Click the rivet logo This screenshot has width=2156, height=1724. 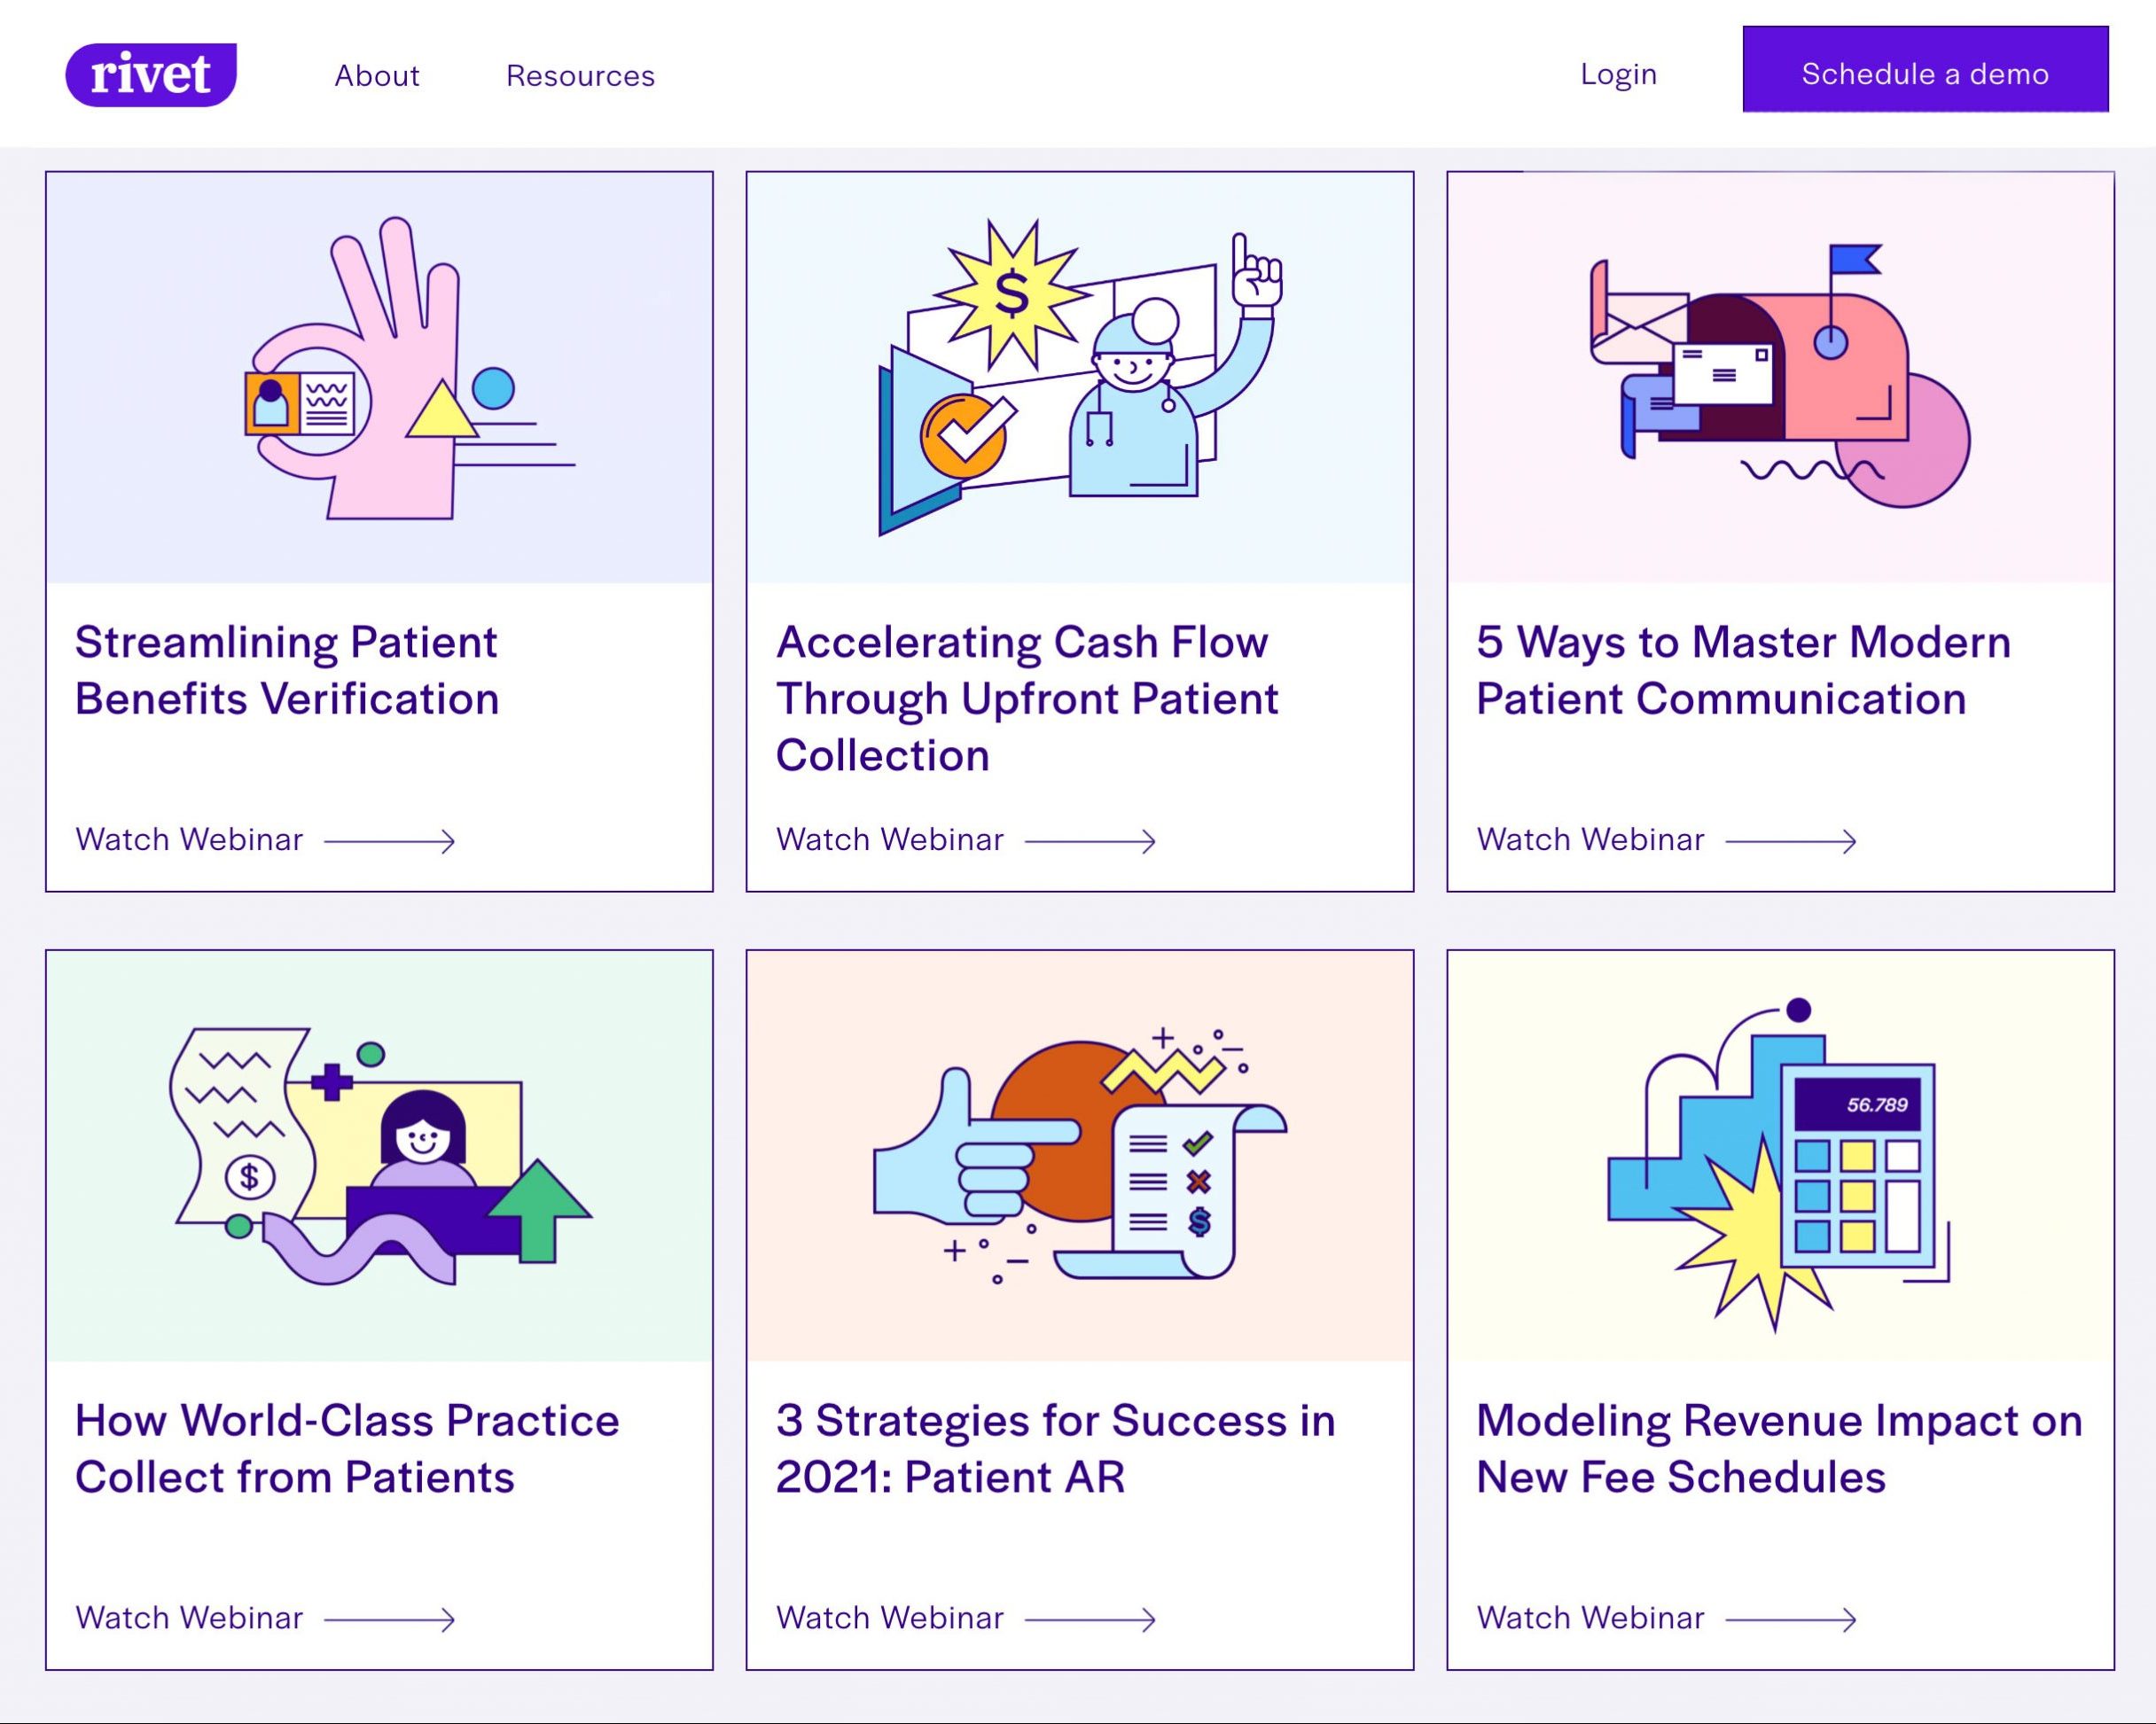(x=151, y=75)
